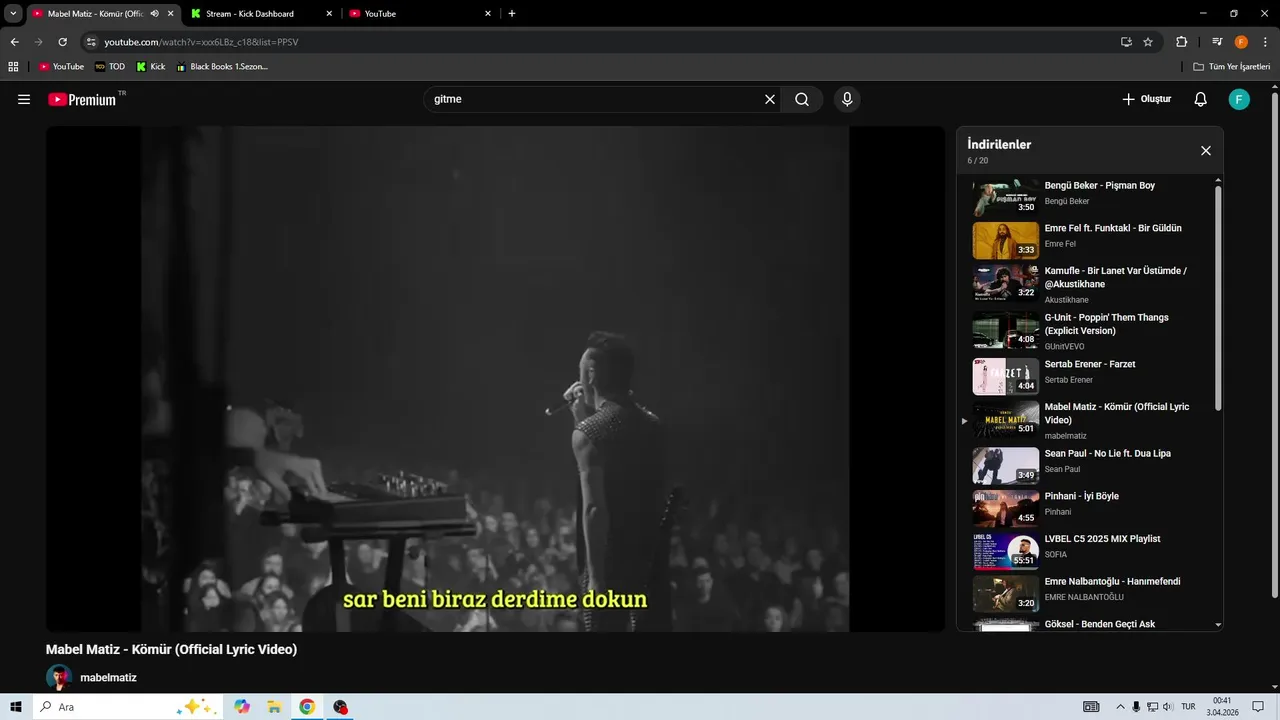This screenshot has width=1280, height=720.
Task: Play Bengü Beker - Pişman Boy
Action: tap(1090, 197)
